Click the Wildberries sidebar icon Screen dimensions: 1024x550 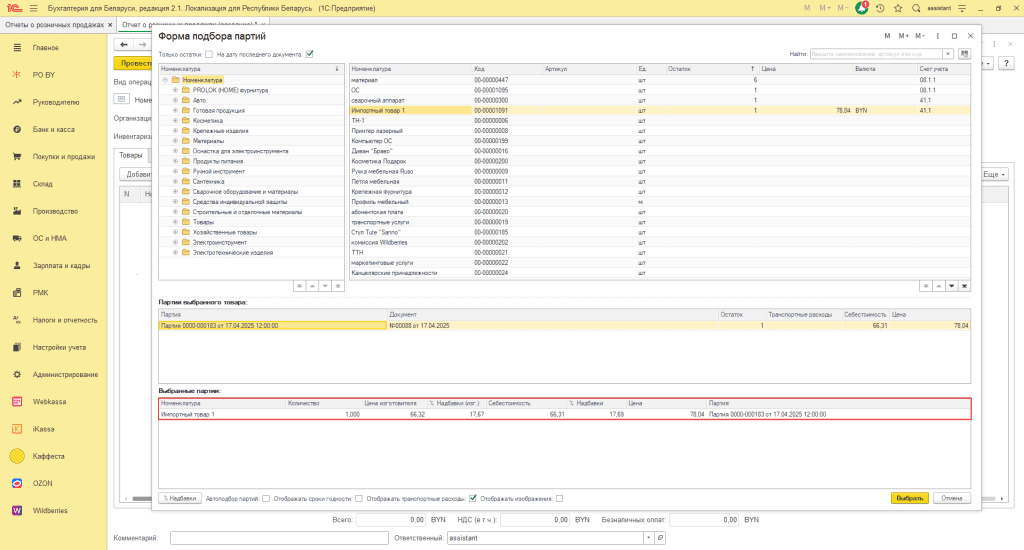coord(17,511)
